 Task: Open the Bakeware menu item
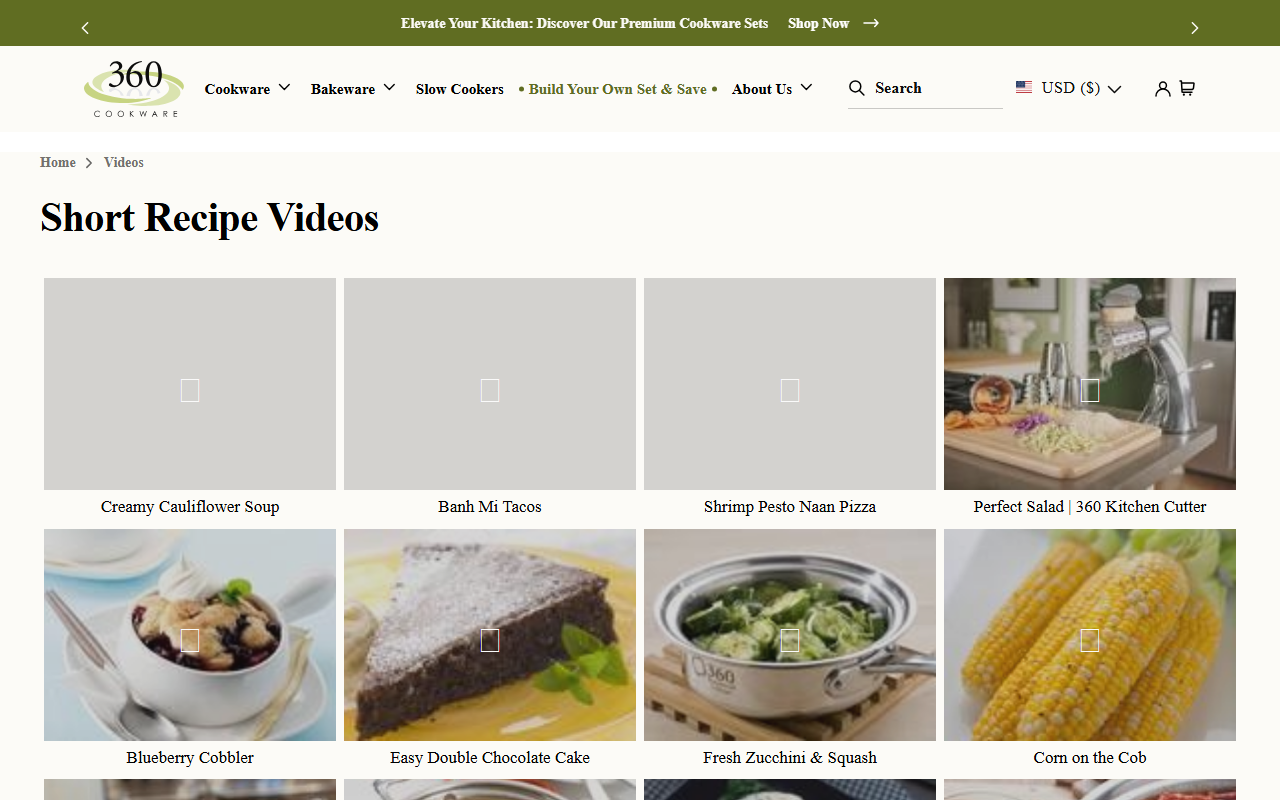[343, 89]
